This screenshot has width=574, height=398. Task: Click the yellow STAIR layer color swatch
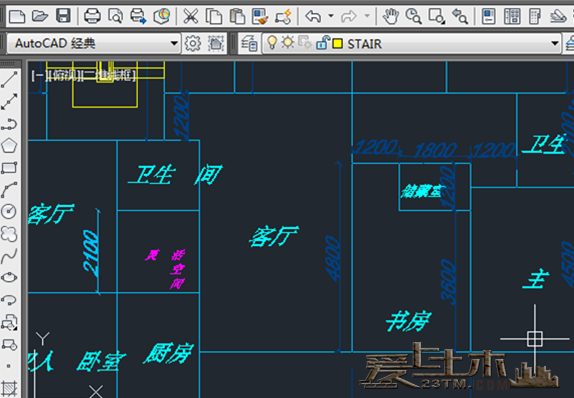pos(338,44)
